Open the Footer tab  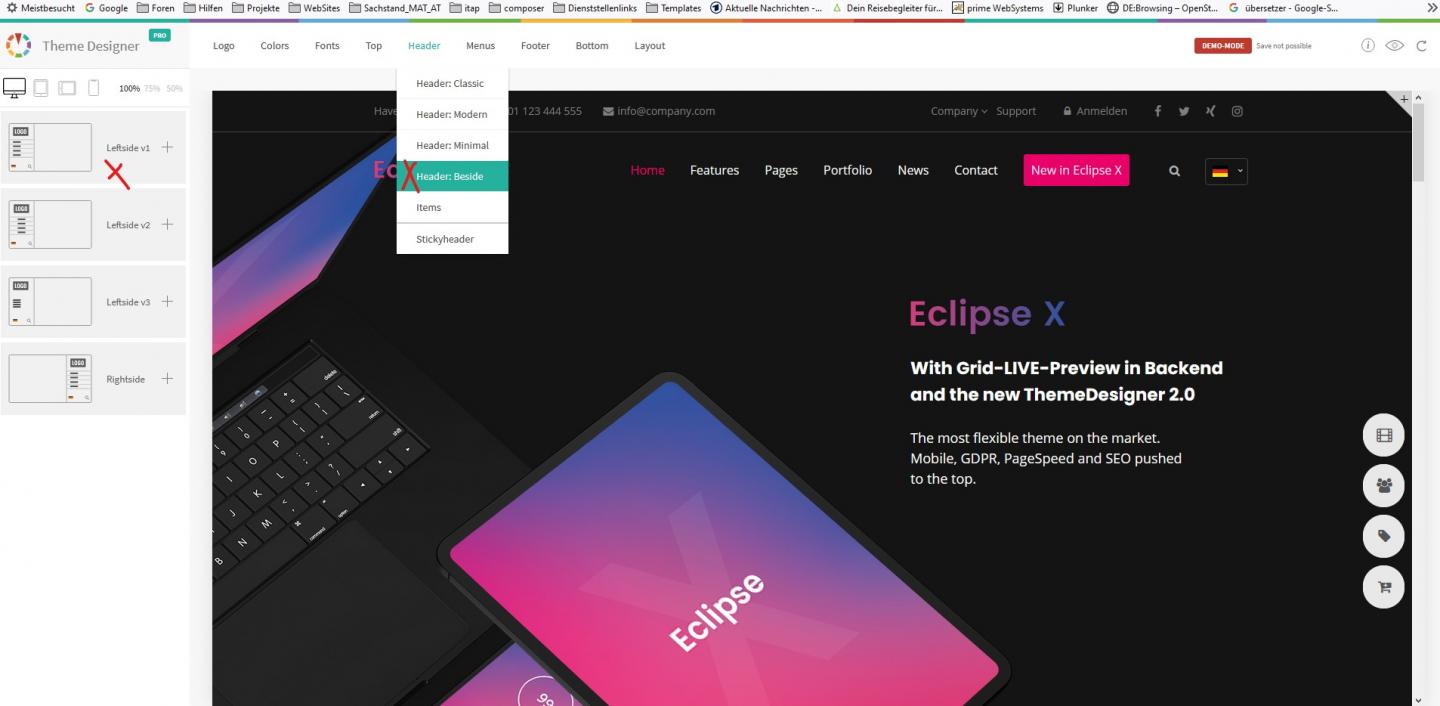pos(535,46)
